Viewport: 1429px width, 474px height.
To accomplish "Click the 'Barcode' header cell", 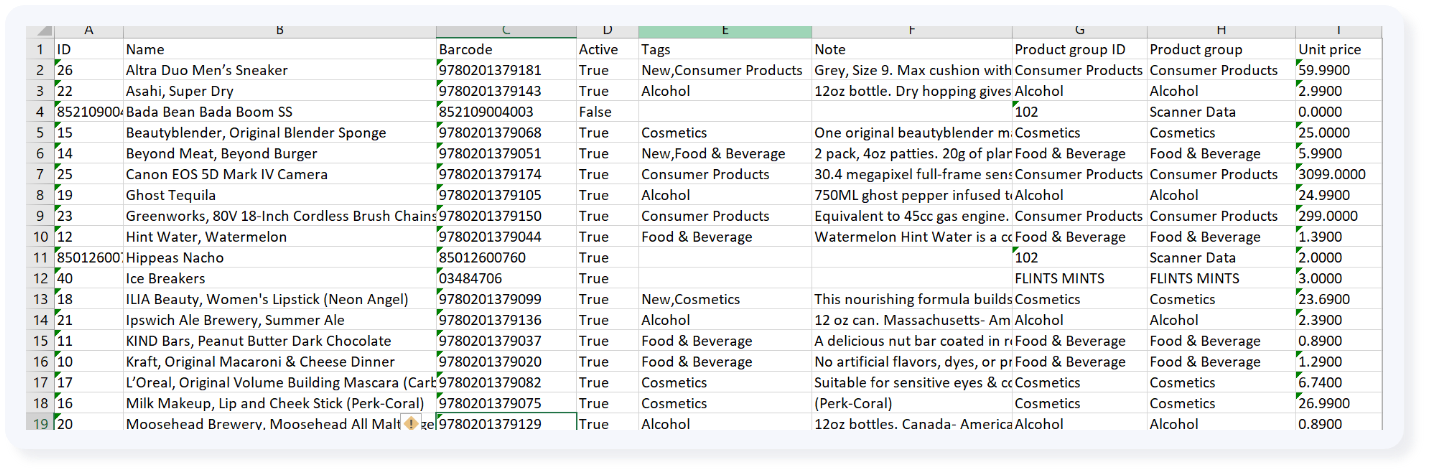I will coord(506,49).
